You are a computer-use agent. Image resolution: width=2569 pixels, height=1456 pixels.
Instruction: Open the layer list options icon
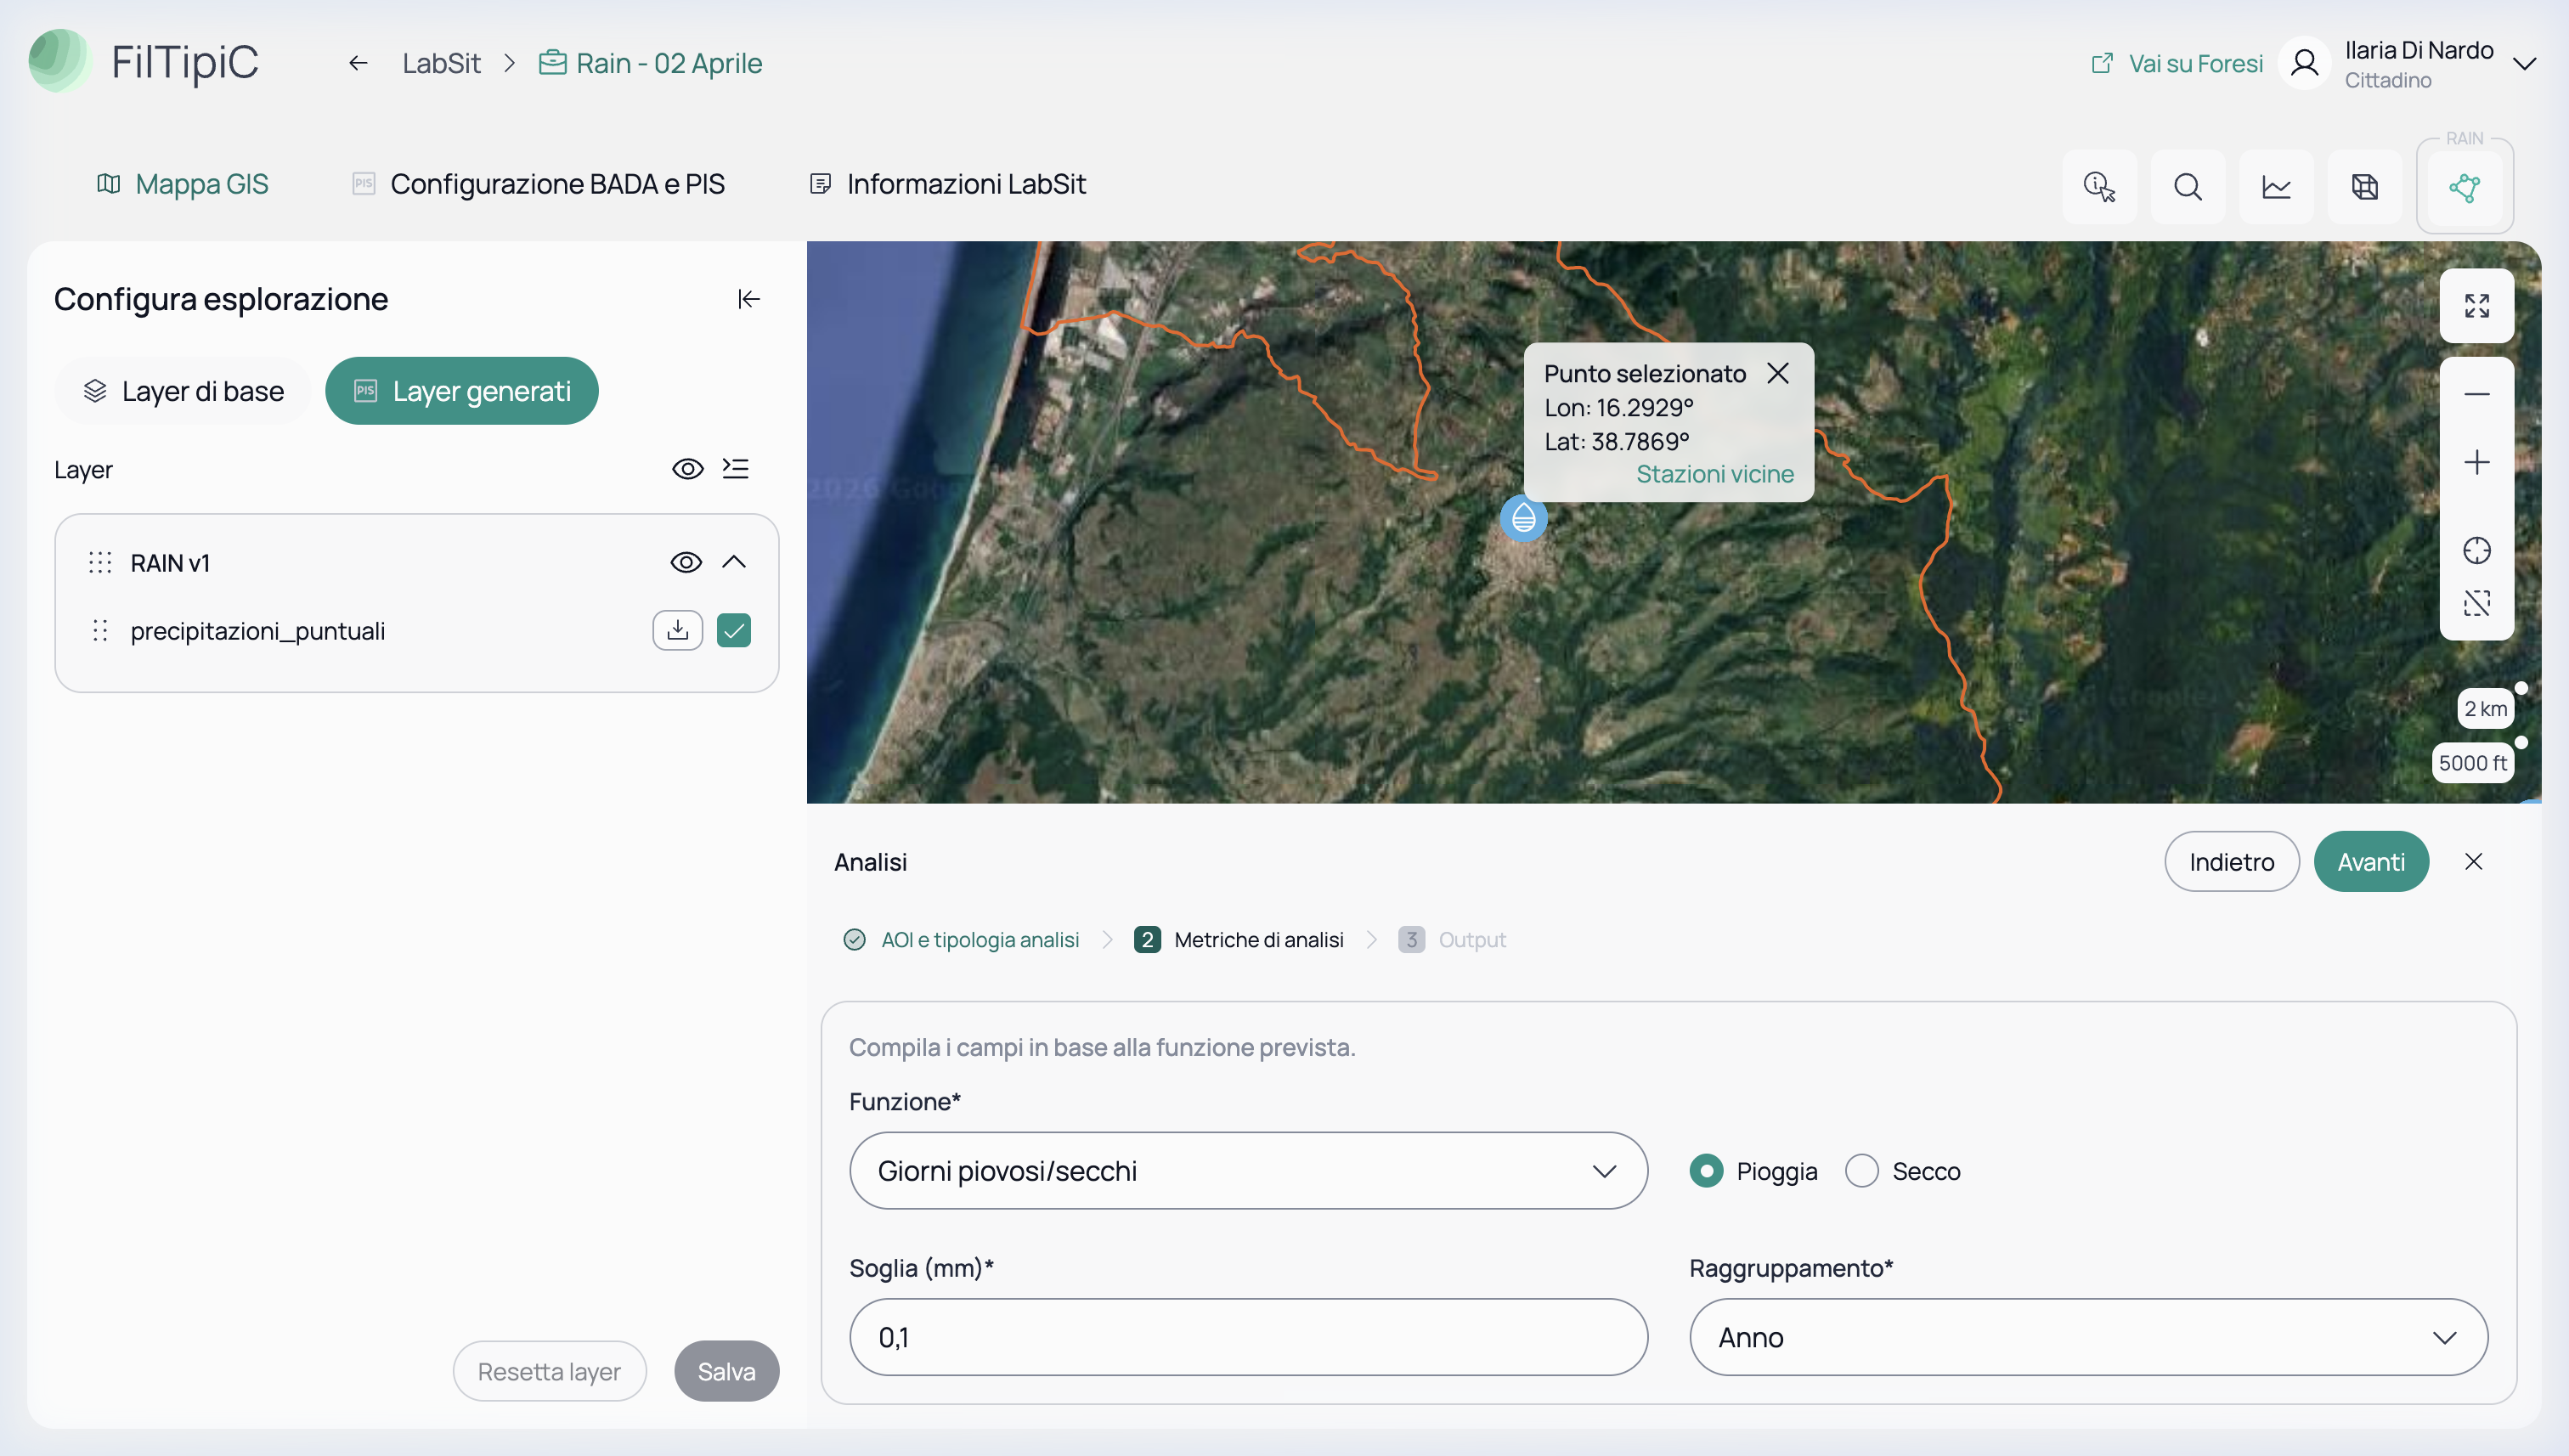point(736,469)
